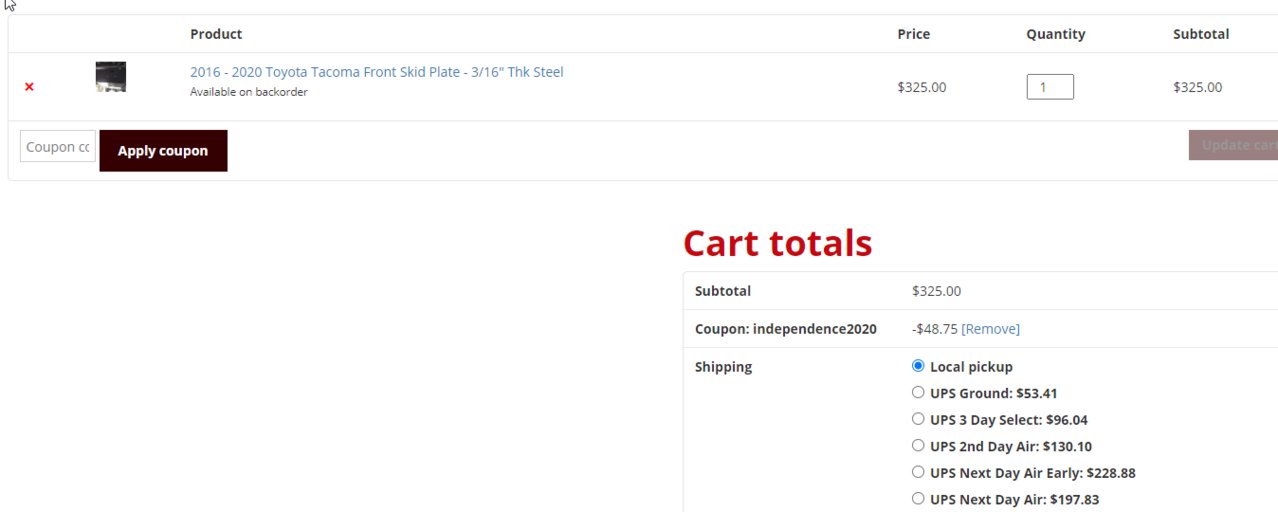1278x512 pixels.
Task: Click the Subtotal column header
Action: [1201, 34]
